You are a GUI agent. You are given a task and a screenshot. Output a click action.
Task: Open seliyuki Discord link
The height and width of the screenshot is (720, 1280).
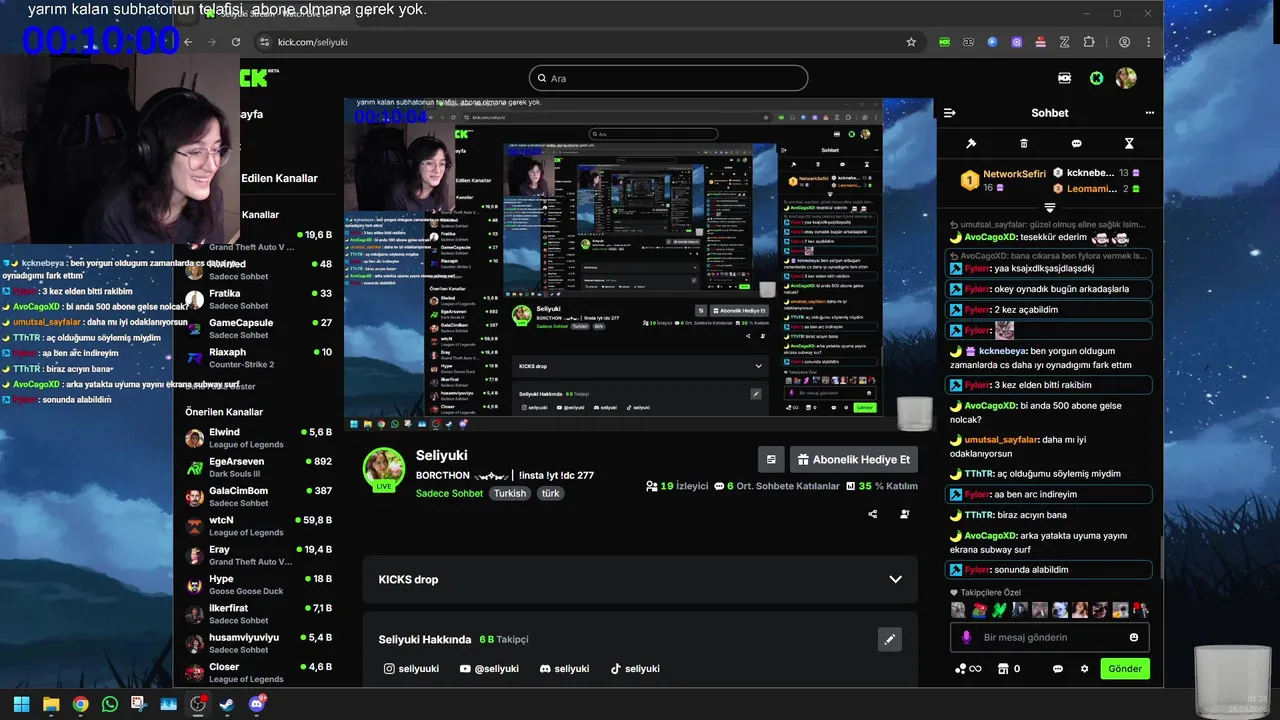click(x=564, y=669)
